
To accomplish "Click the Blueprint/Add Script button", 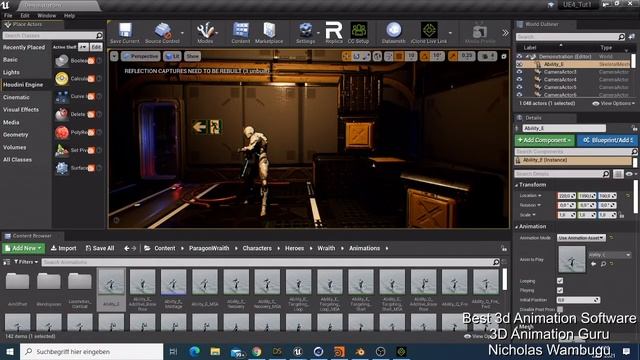I will pyautogui.click(x=607, y=140).
